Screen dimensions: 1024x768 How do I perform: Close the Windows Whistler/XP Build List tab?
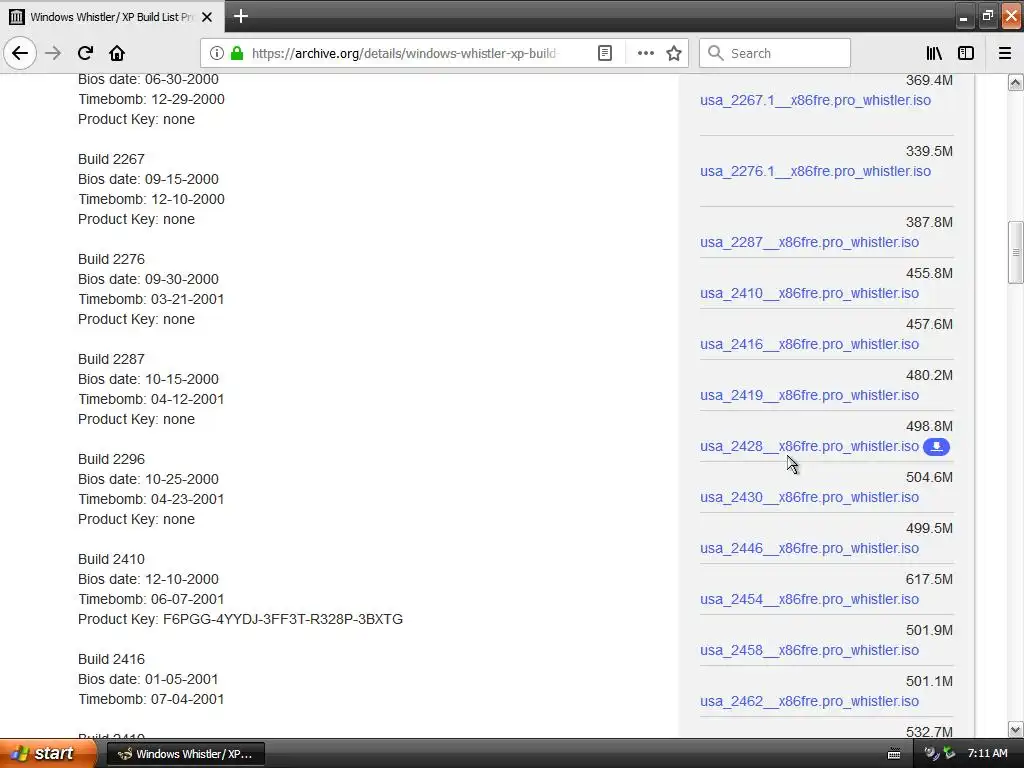(207, 17)
